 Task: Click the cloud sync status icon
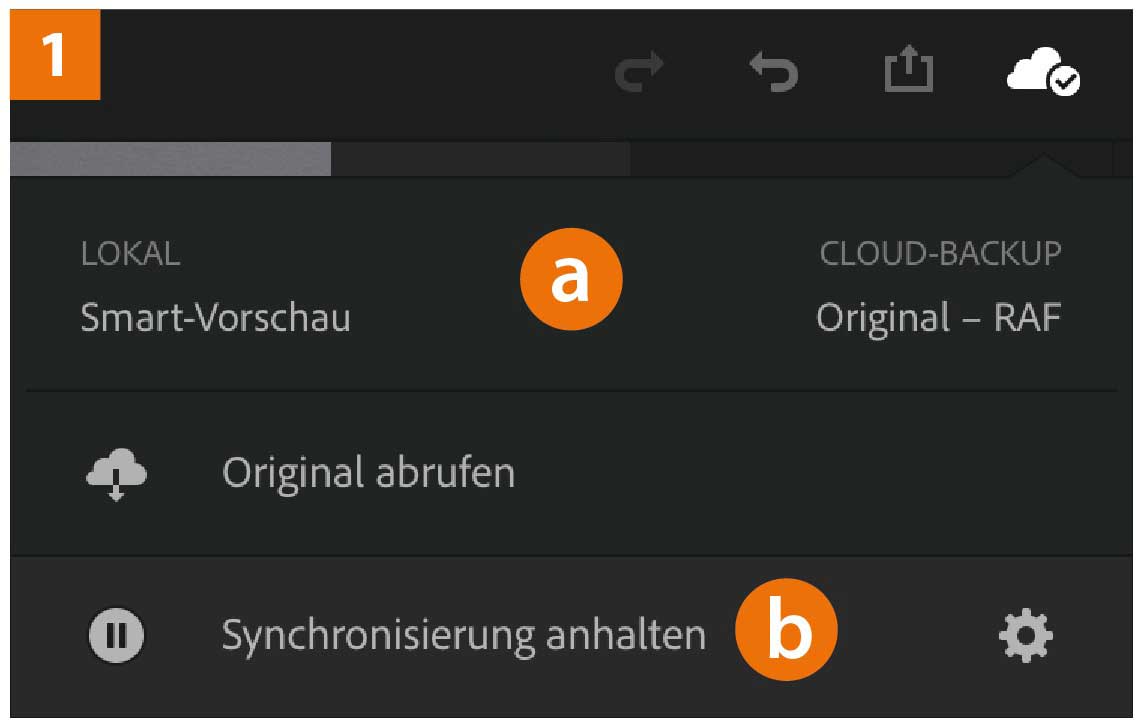click(x=1042, y=74)
